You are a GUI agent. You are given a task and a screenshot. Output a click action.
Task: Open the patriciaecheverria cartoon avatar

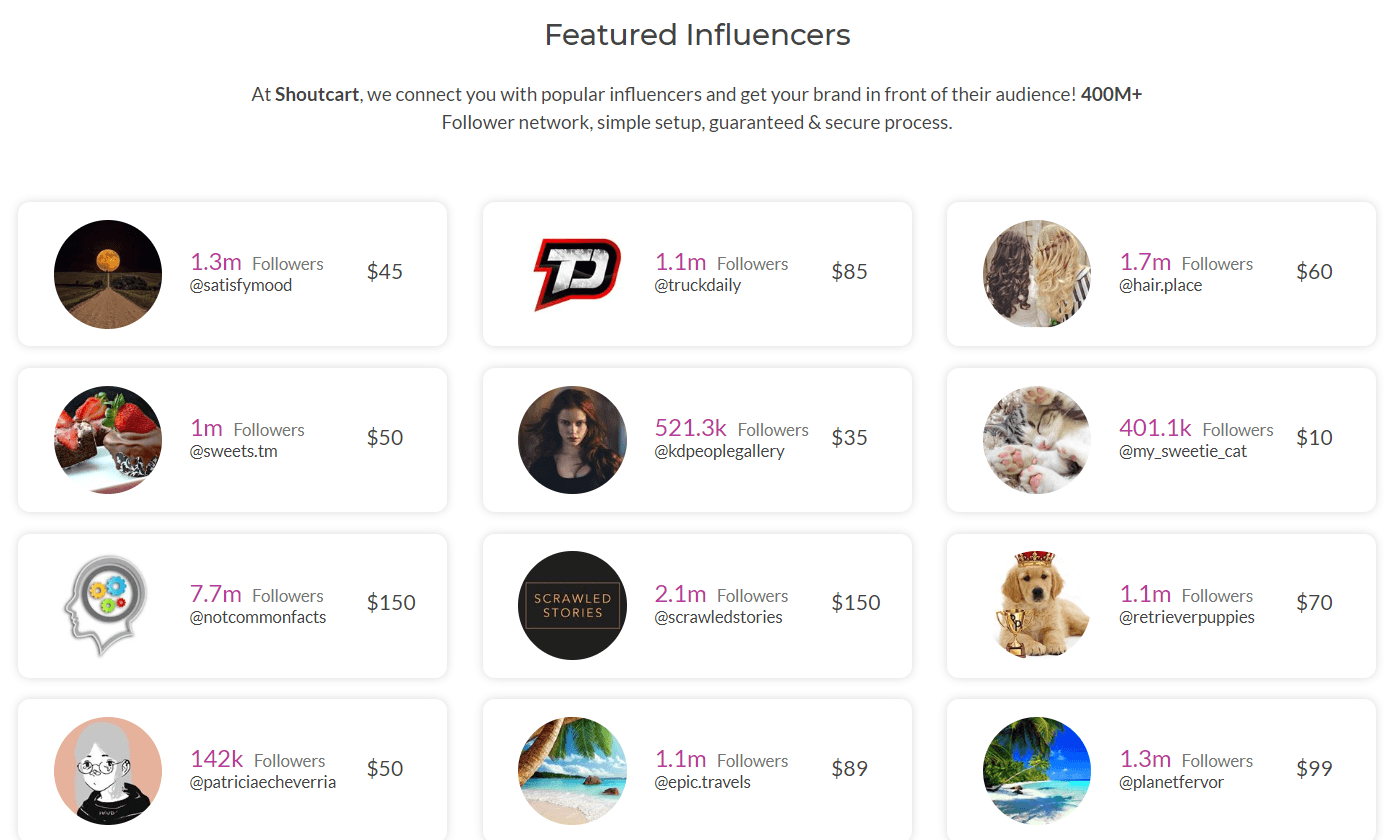tap(108, 771)
